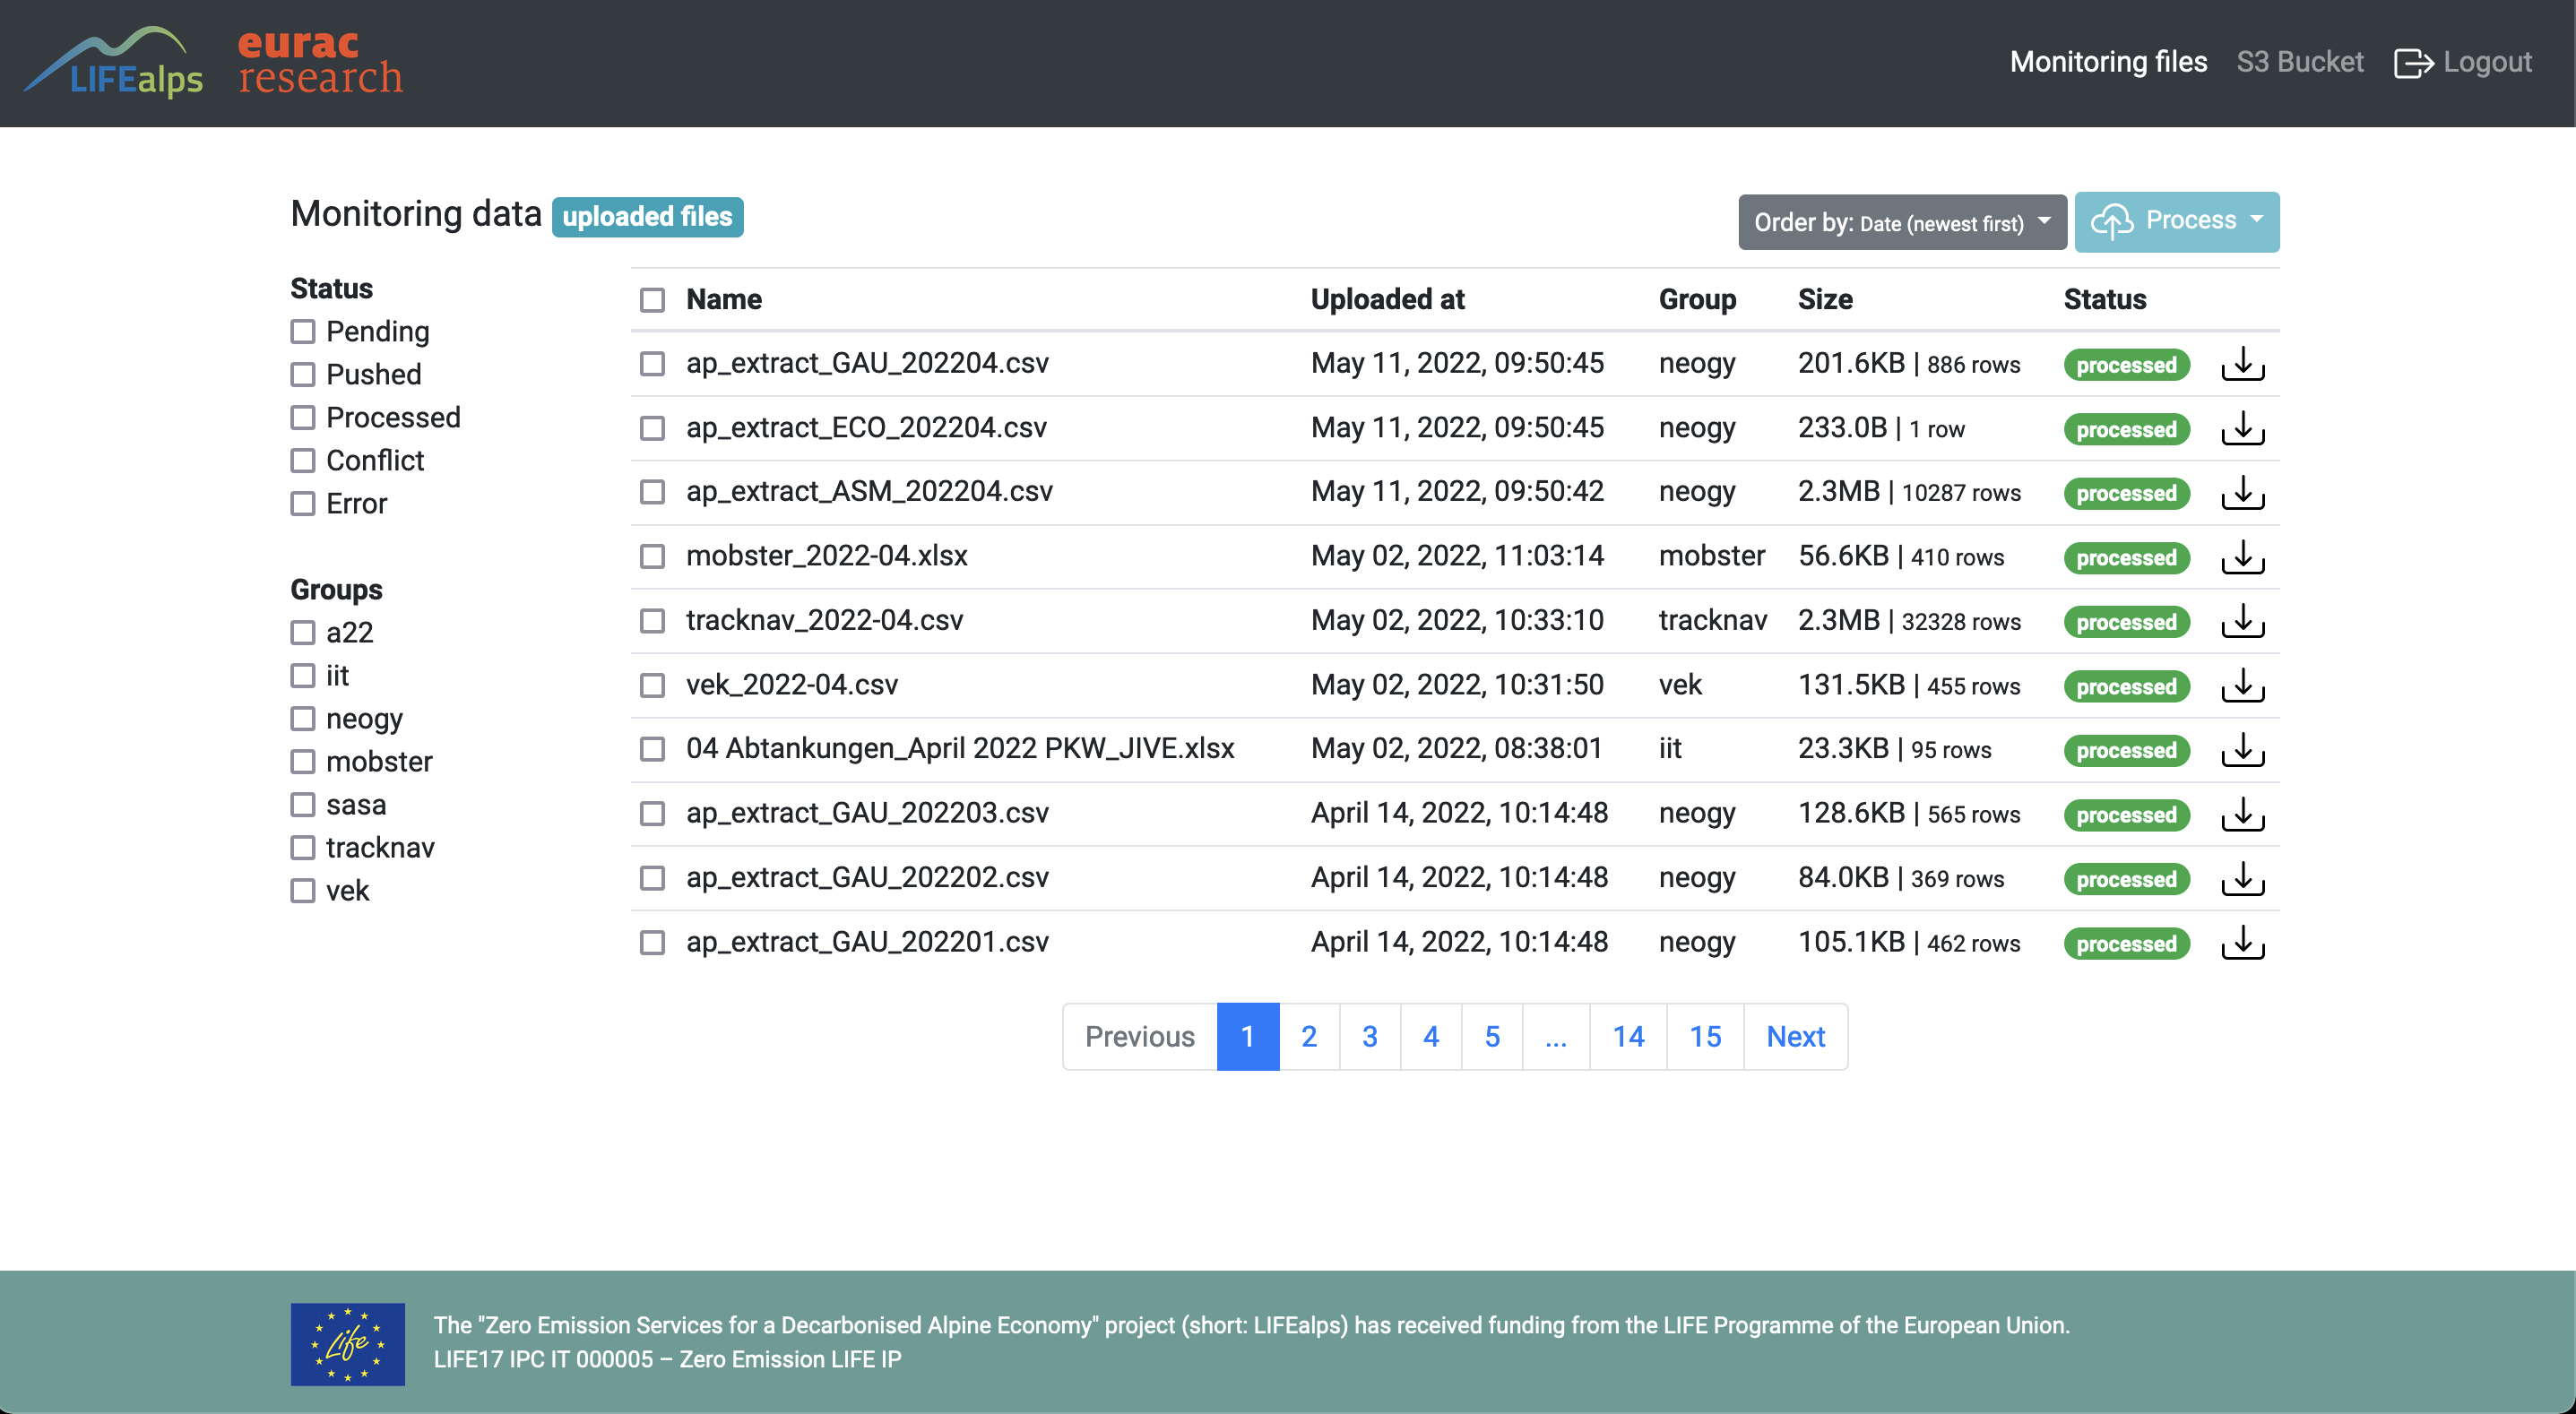Open the Process dropdown menu
This screenshot has height=1414, width=2576.
click(x=2177, y=221)
